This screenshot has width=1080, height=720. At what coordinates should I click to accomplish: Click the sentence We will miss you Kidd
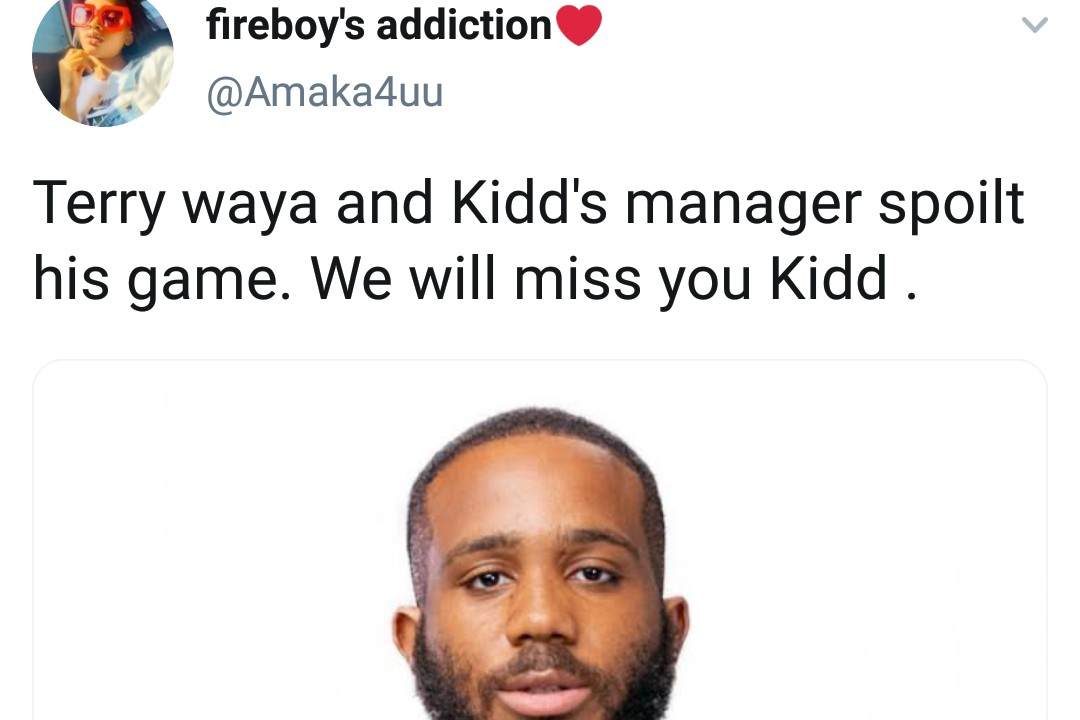[613, 279]
